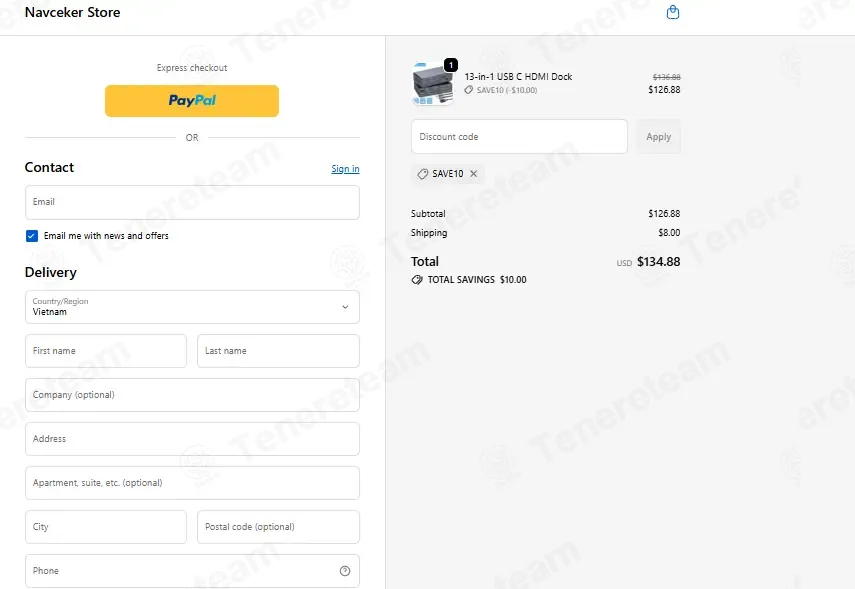Viewport: 855px width, 589px height.
Task: Apply the discount code
Action: [x=658, y=136]
